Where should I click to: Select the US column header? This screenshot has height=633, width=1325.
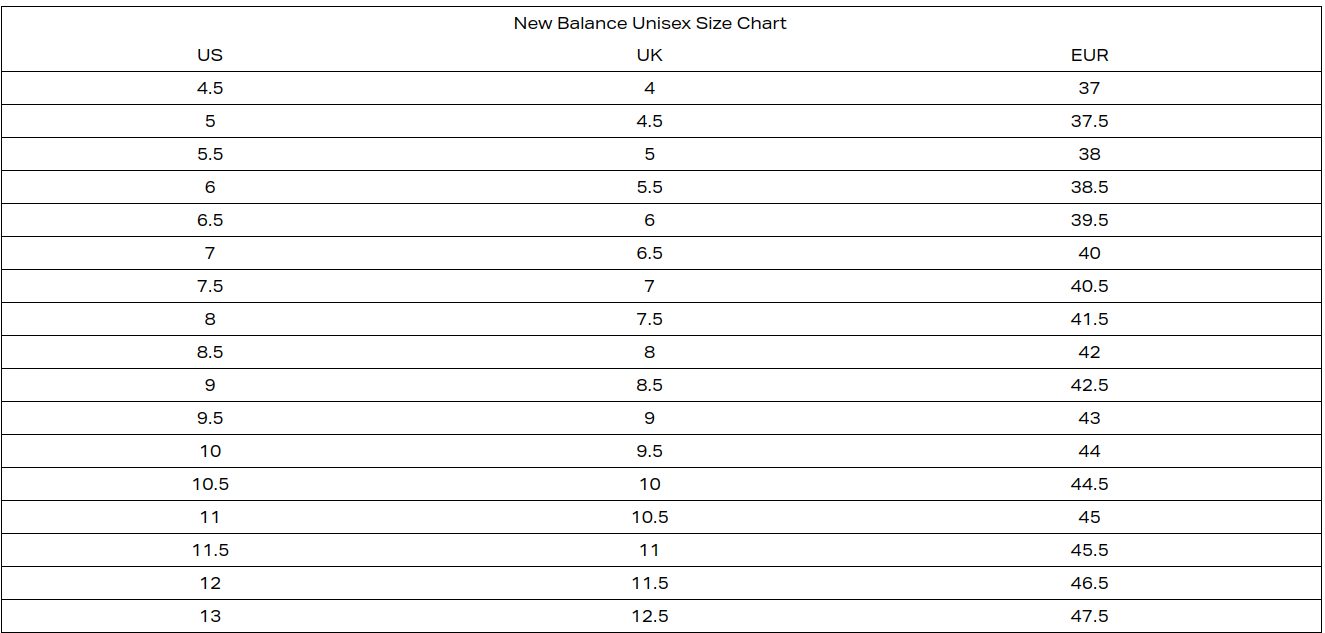210,56
